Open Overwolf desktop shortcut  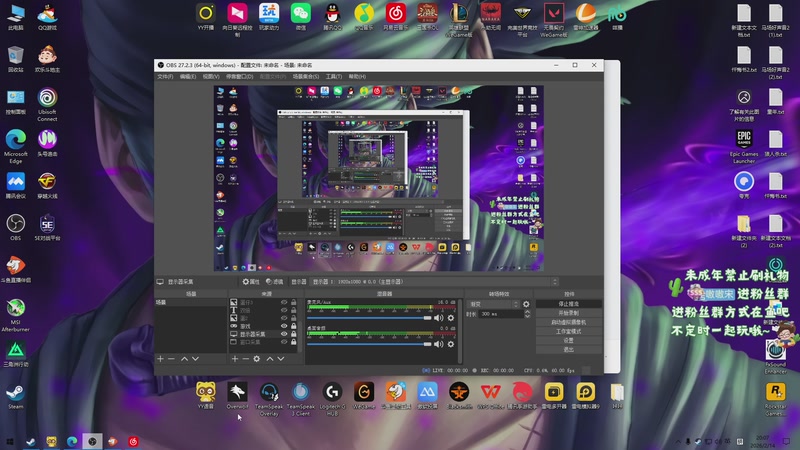(x=237, y=396)
